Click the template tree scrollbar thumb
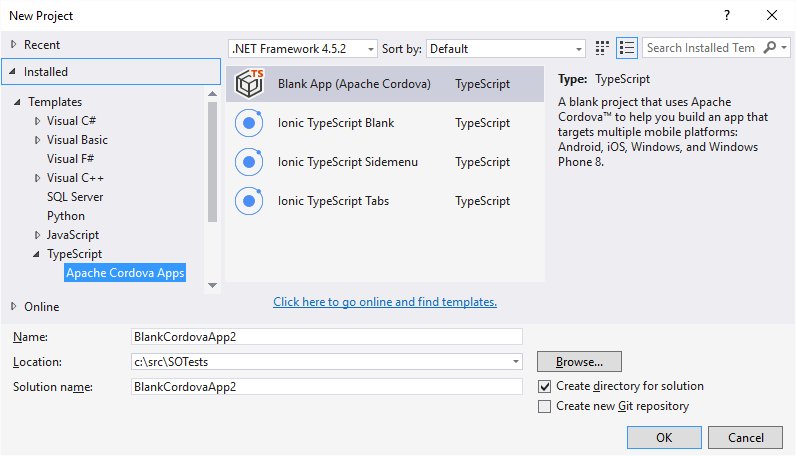 (x=213, y=162)
